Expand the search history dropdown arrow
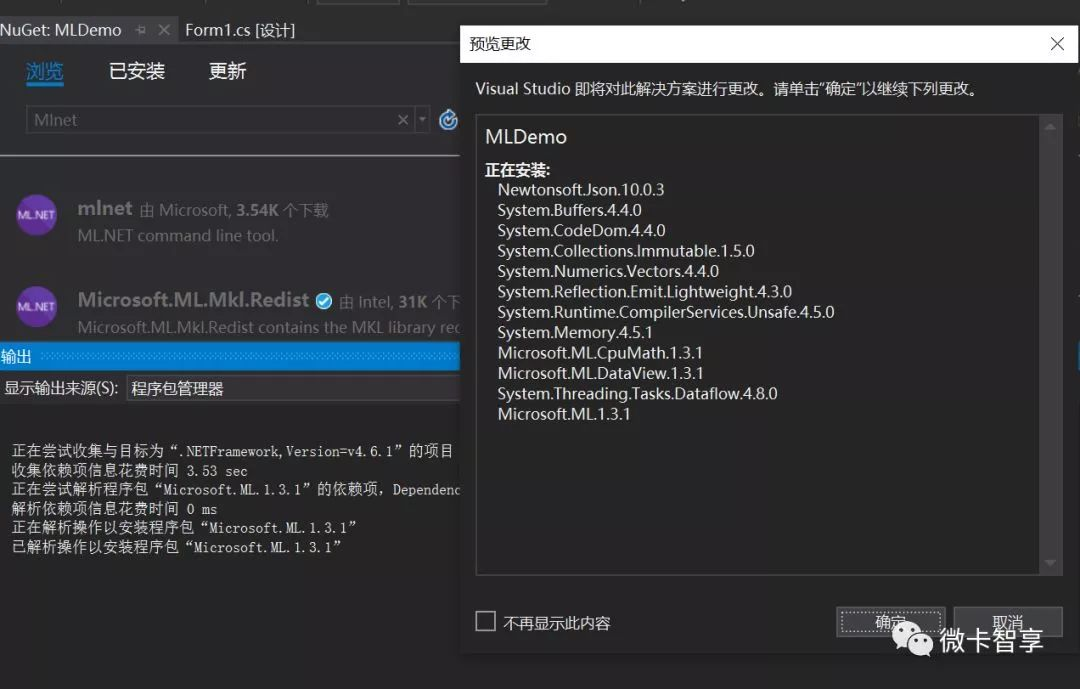1080x689 pixels. point(422,120)
